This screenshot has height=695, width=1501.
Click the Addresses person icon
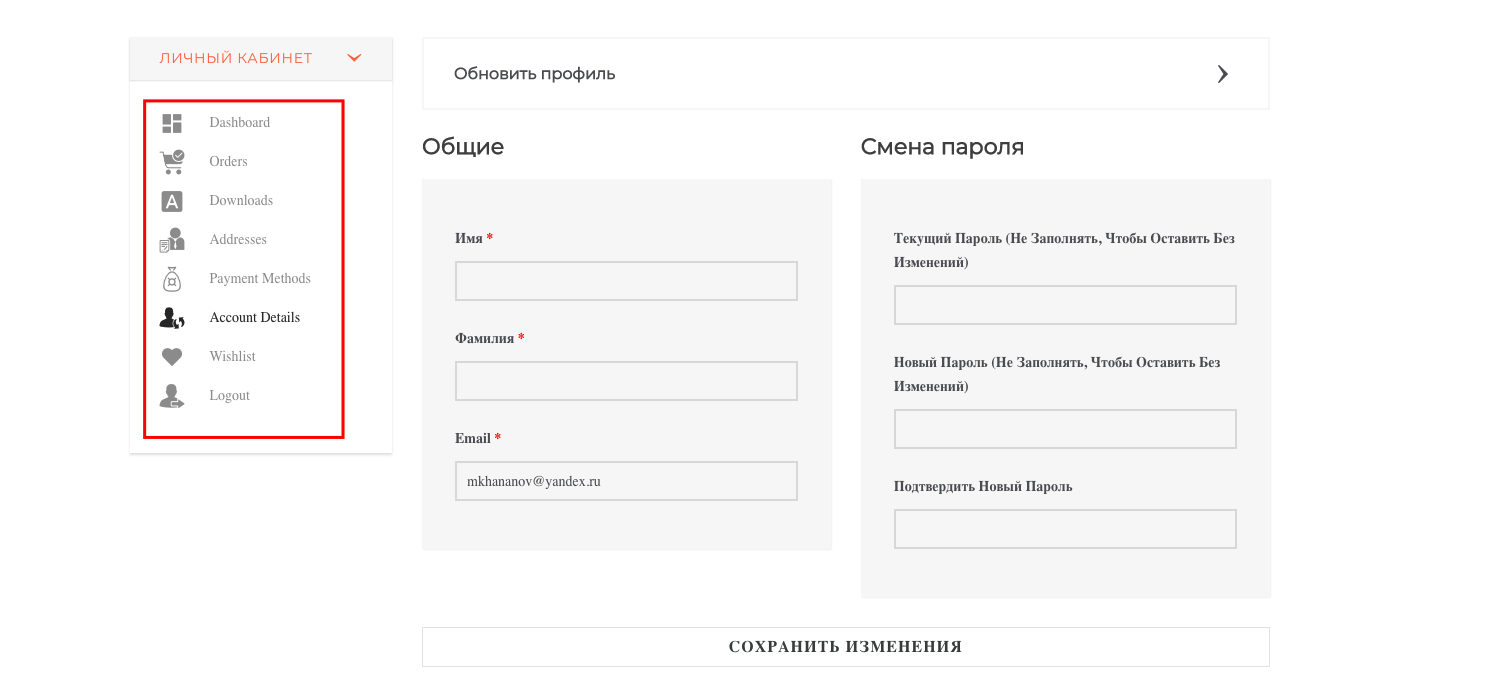click(x=172, y=240)
